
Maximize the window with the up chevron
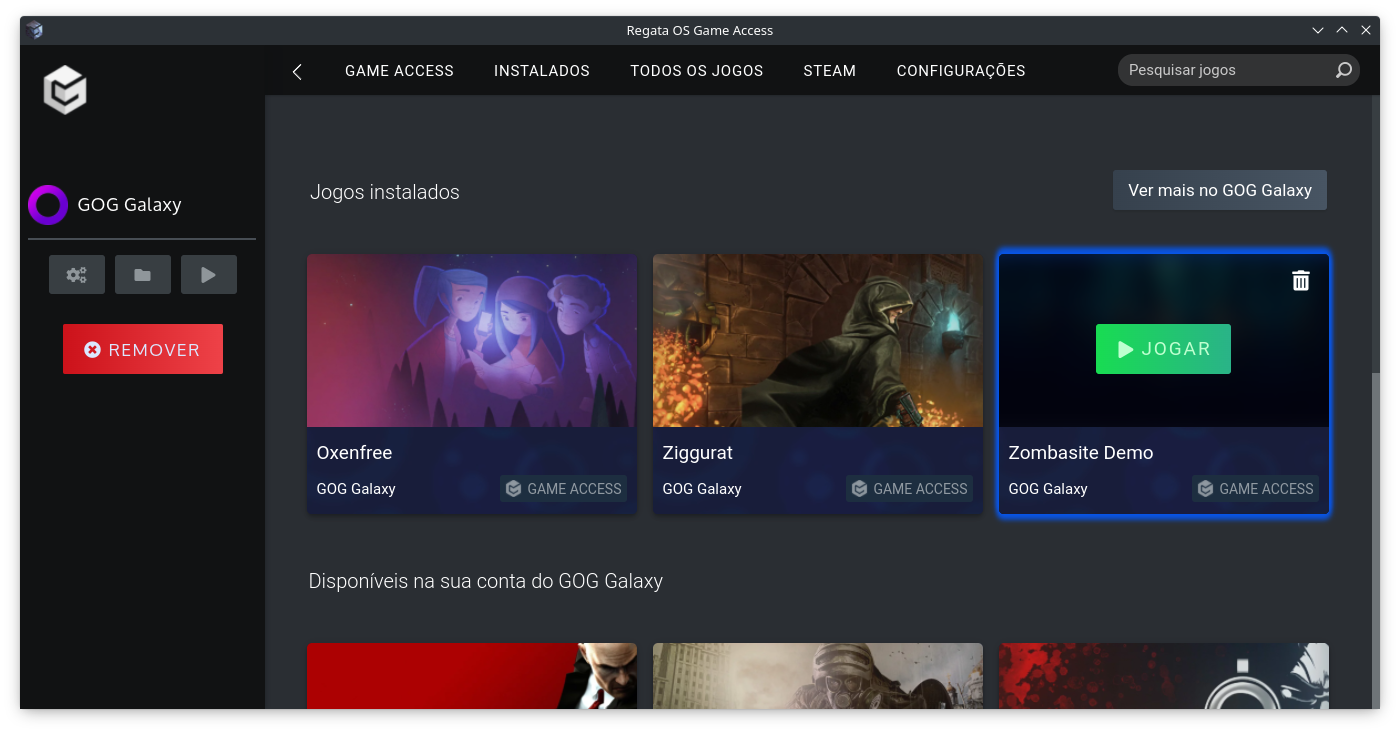pyautogui.click(x=1342, y=30)
